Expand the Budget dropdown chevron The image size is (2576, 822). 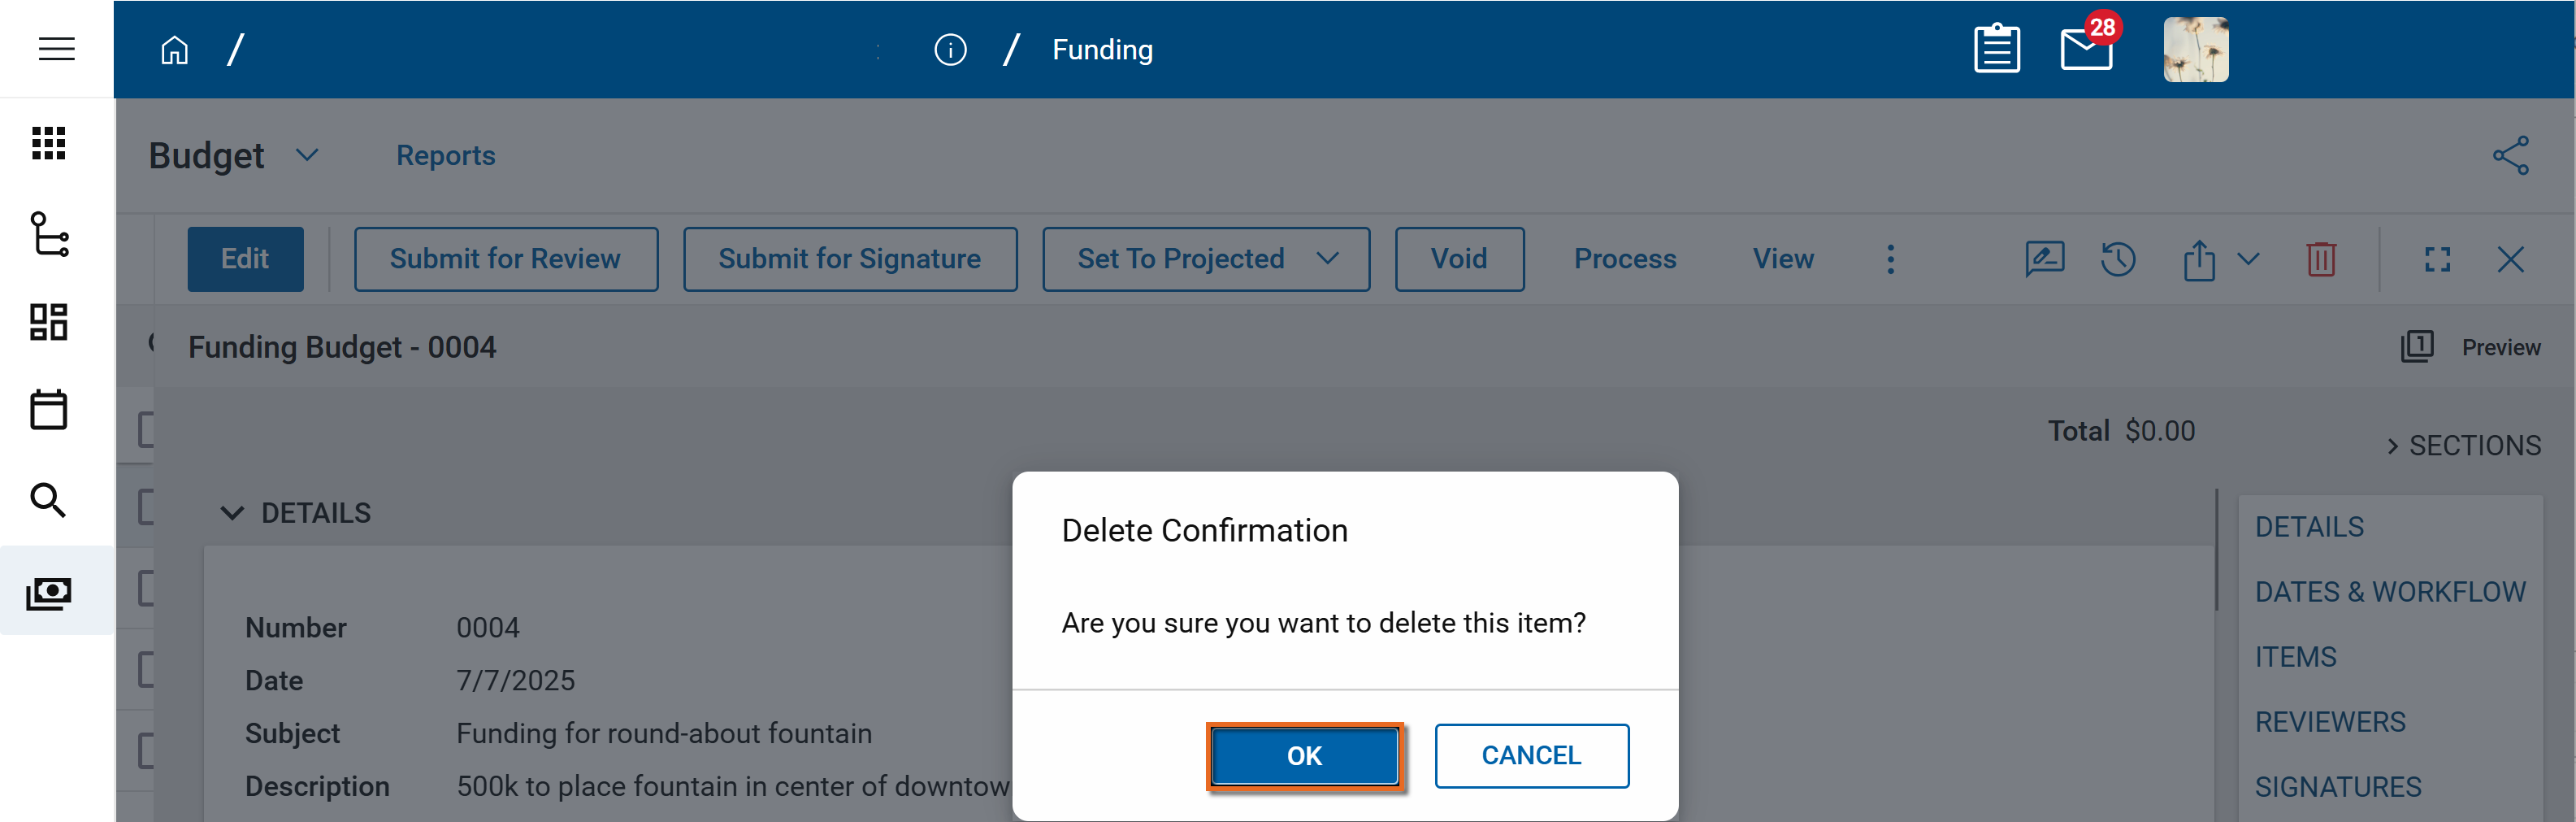tap(307, 155)
